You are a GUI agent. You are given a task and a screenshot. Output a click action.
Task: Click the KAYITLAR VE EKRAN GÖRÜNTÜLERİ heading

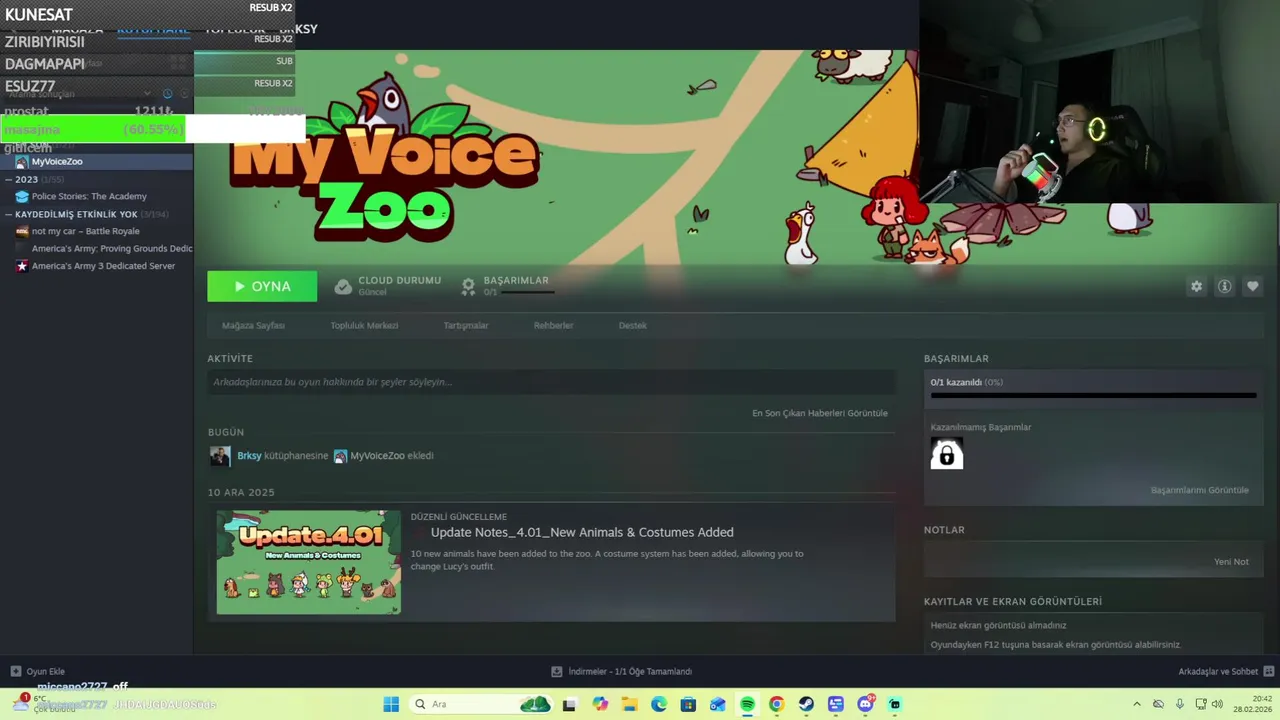tap(1013, 601)
